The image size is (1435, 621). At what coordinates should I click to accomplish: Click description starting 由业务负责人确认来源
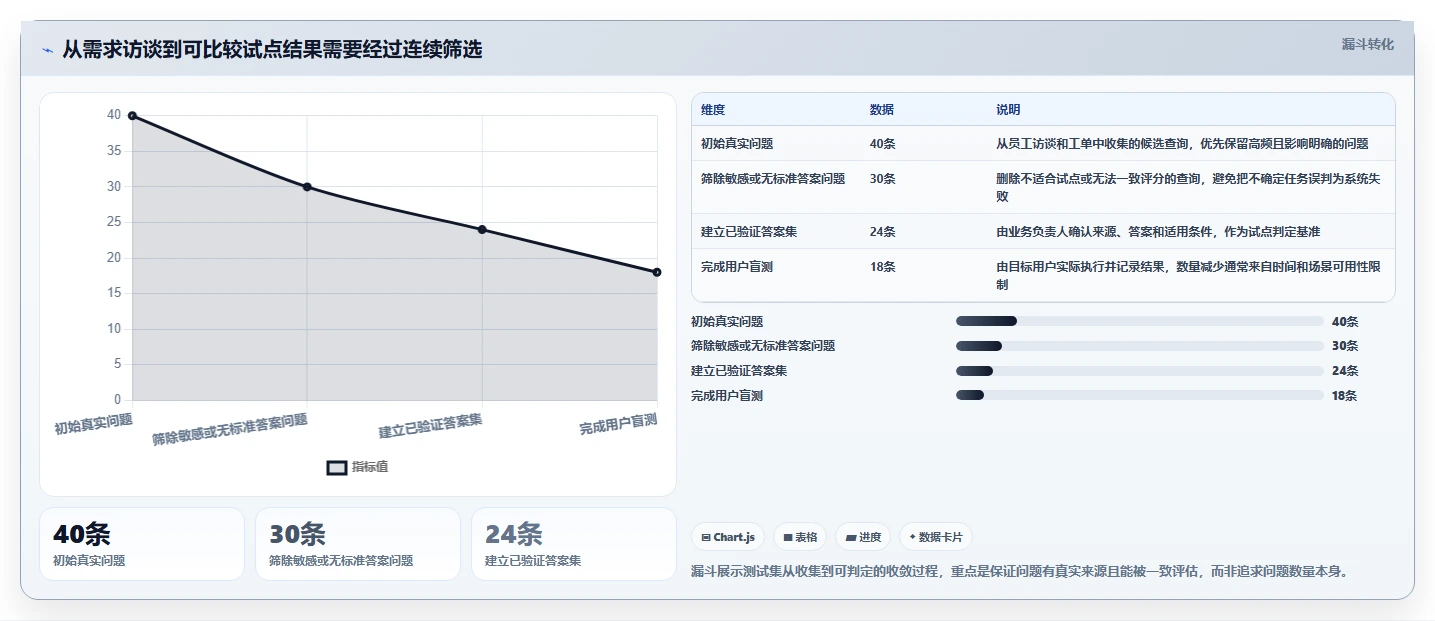[x=1158, y=232]
